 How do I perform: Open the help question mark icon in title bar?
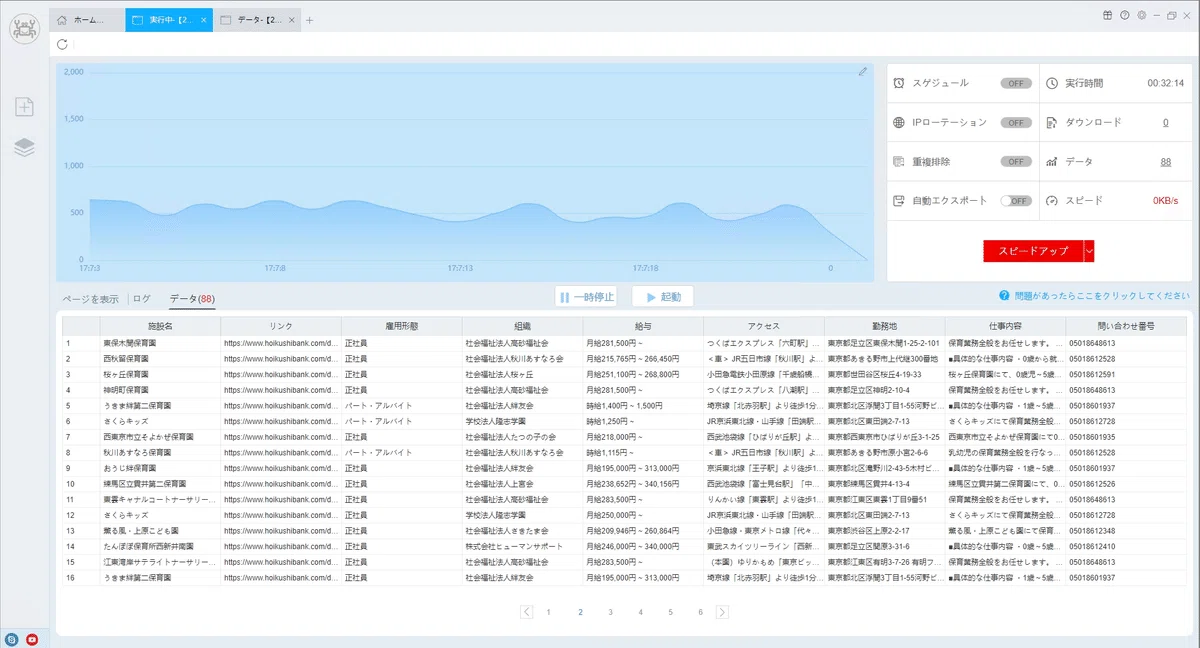(x=1125, y=15)
